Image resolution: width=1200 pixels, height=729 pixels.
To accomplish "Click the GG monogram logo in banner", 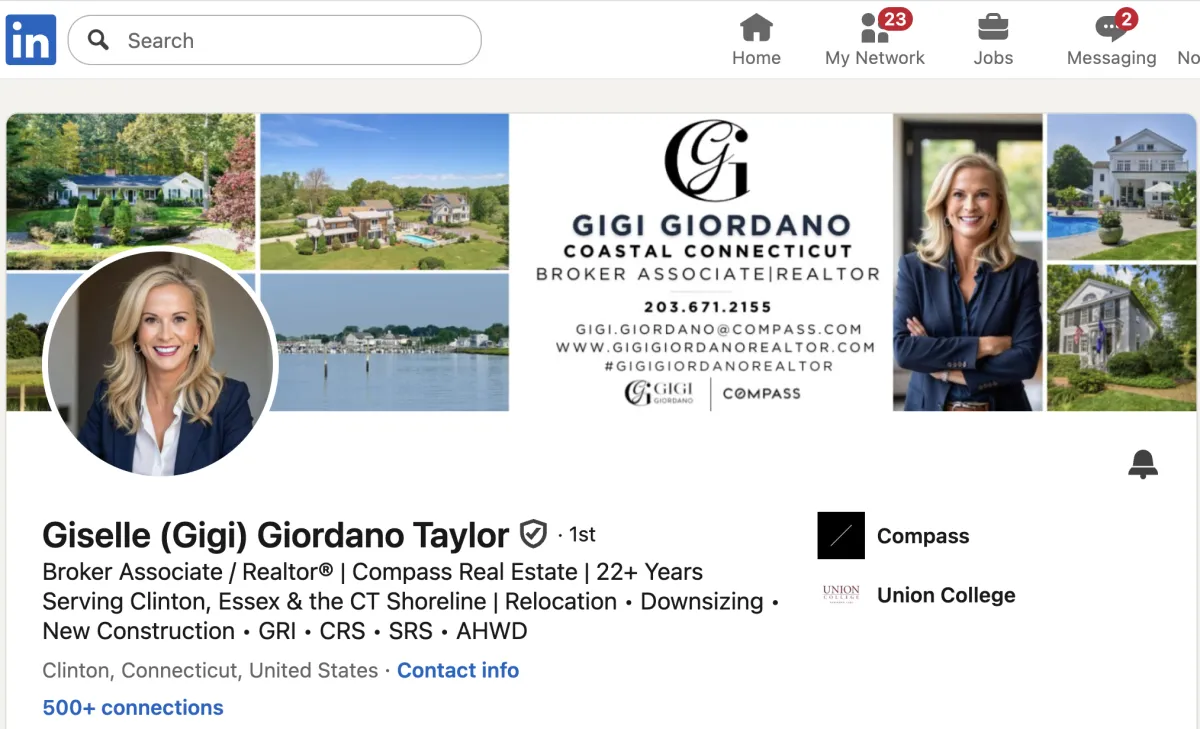I will [x=706, y=160].
